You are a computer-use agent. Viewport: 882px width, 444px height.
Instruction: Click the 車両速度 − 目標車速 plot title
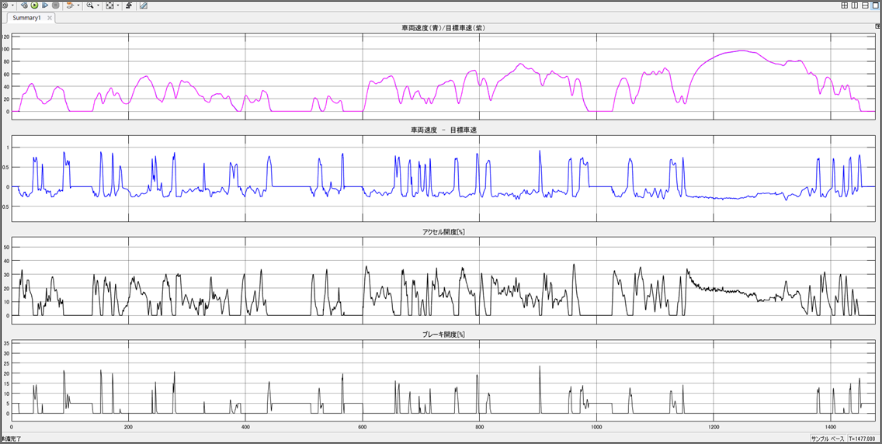click(444, 129)
